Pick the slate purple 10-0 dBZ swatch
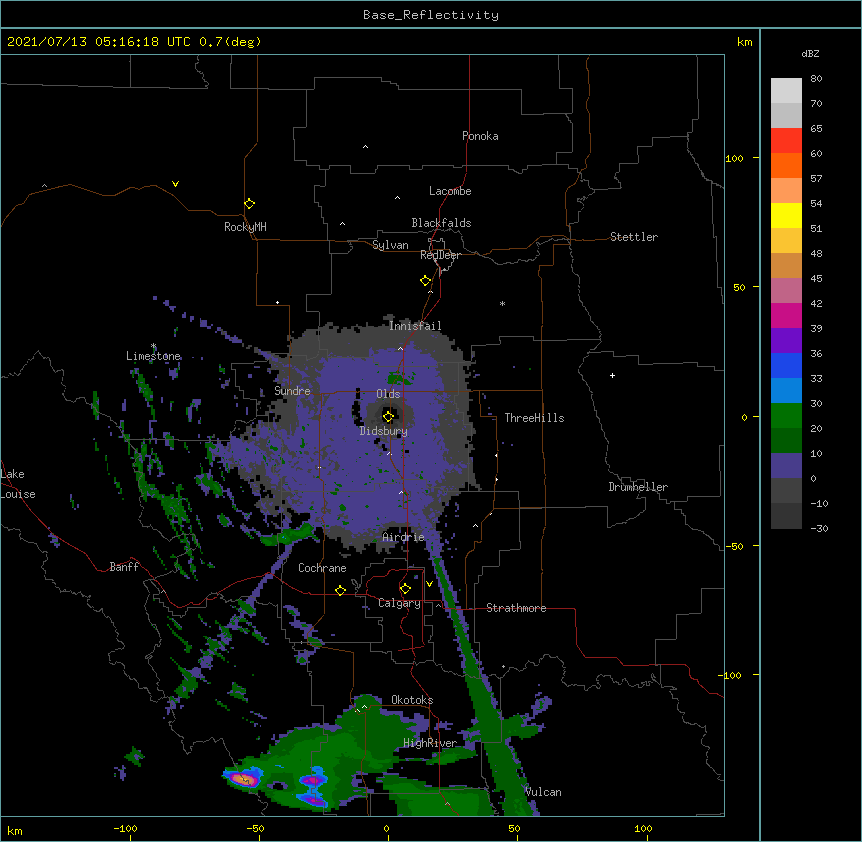 (x=786, y=466)
